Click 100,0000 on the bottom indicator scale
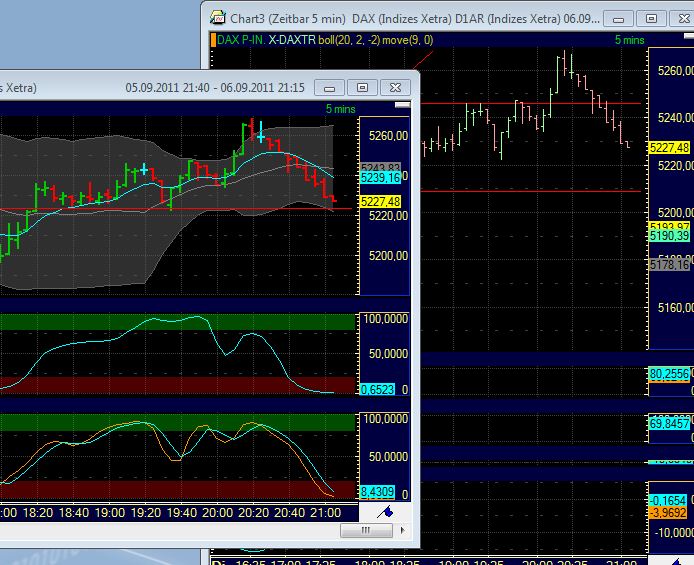694x565 pixels. pyautogui.click(x=386, y=419)
